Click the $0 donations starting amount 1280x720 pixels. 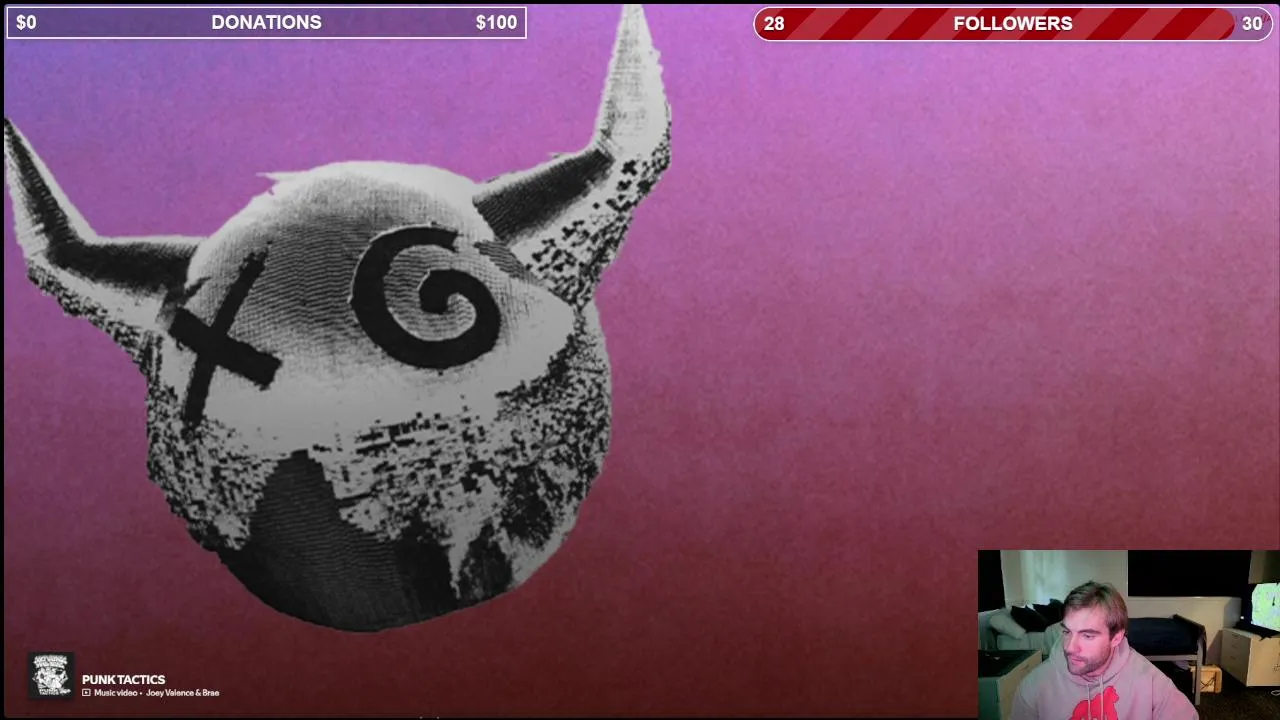click(x=26, y=22)
